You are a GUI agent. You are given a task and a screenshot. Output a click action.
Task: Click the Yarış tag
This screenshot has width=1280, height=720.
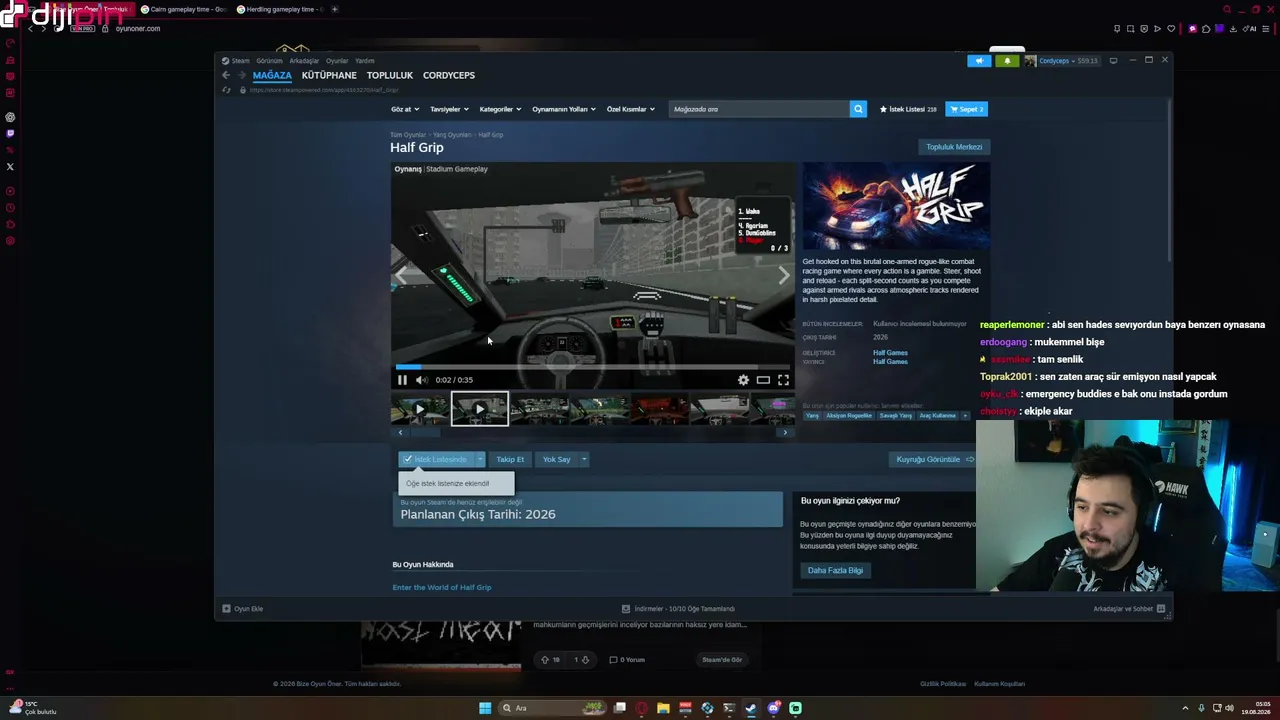812,416
